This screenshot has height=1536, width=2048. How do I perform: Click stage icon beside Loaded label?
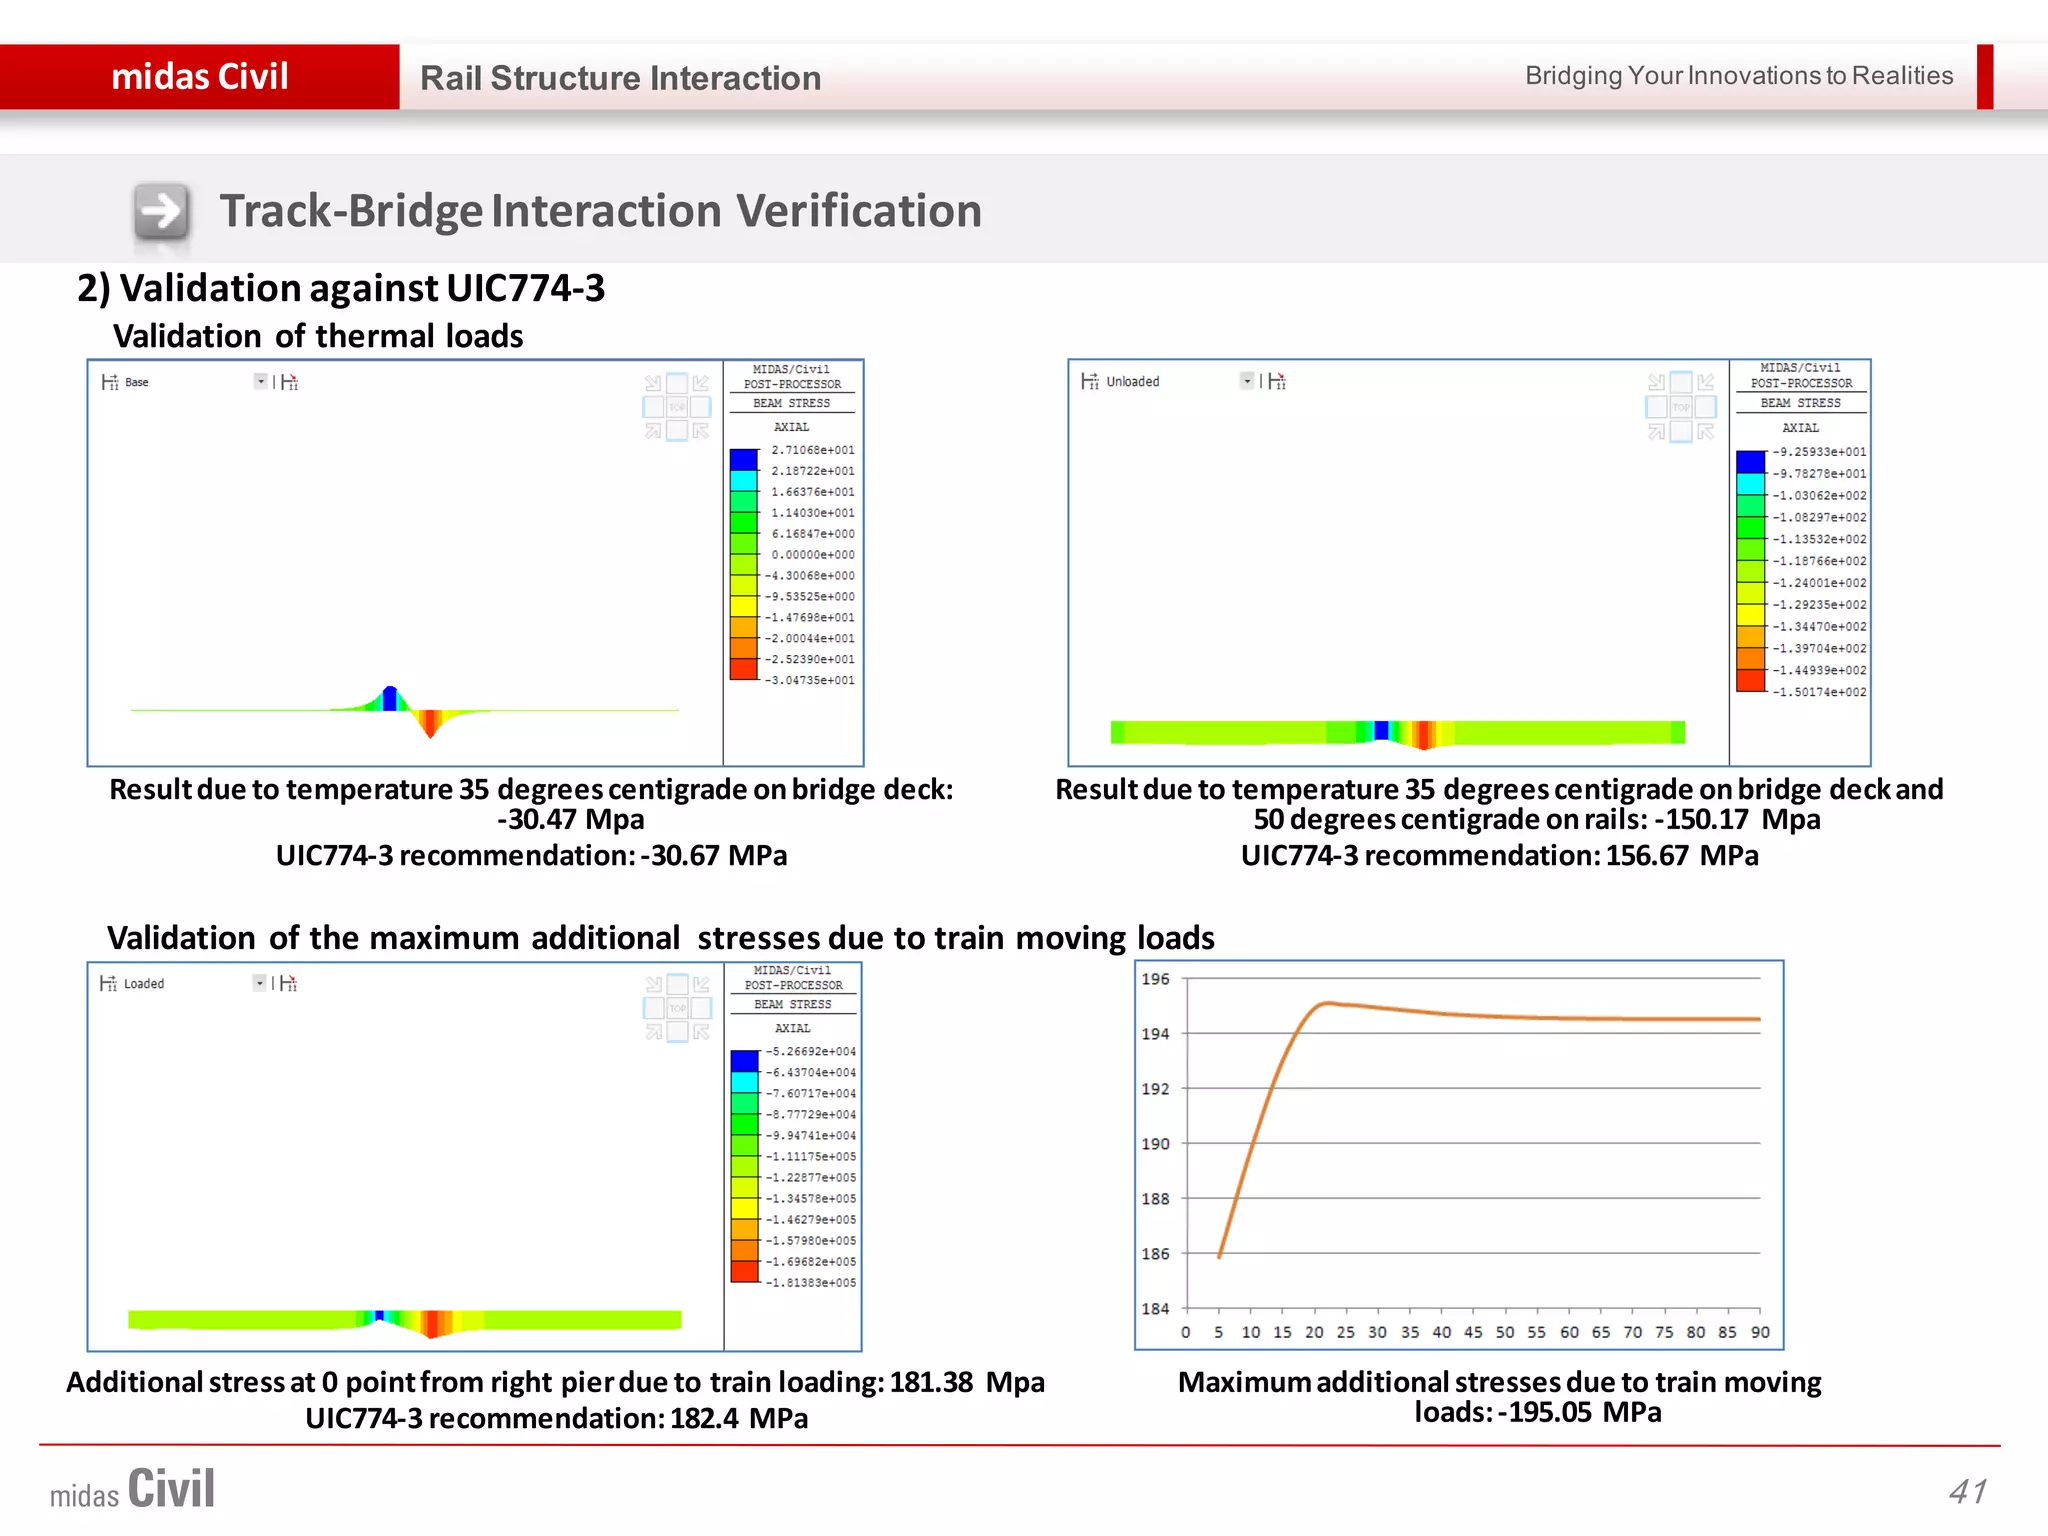[108, 983]
